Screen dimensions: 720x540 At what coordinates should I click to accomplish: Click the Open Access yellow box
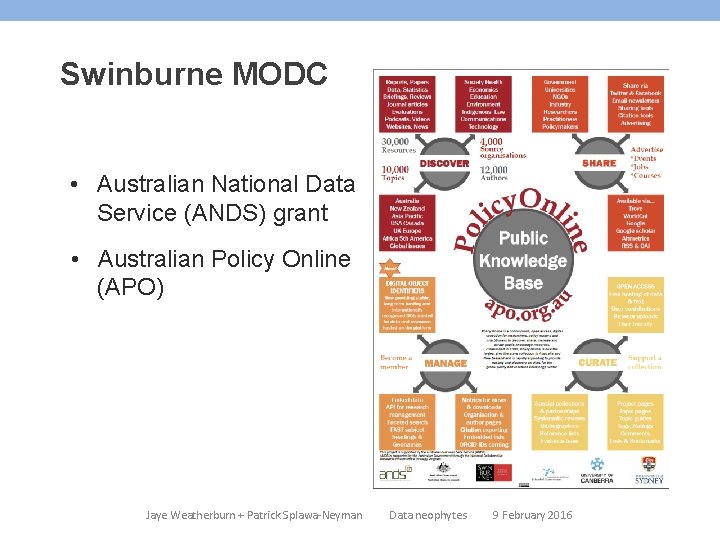pyautogui.click(x=636, y=305)
